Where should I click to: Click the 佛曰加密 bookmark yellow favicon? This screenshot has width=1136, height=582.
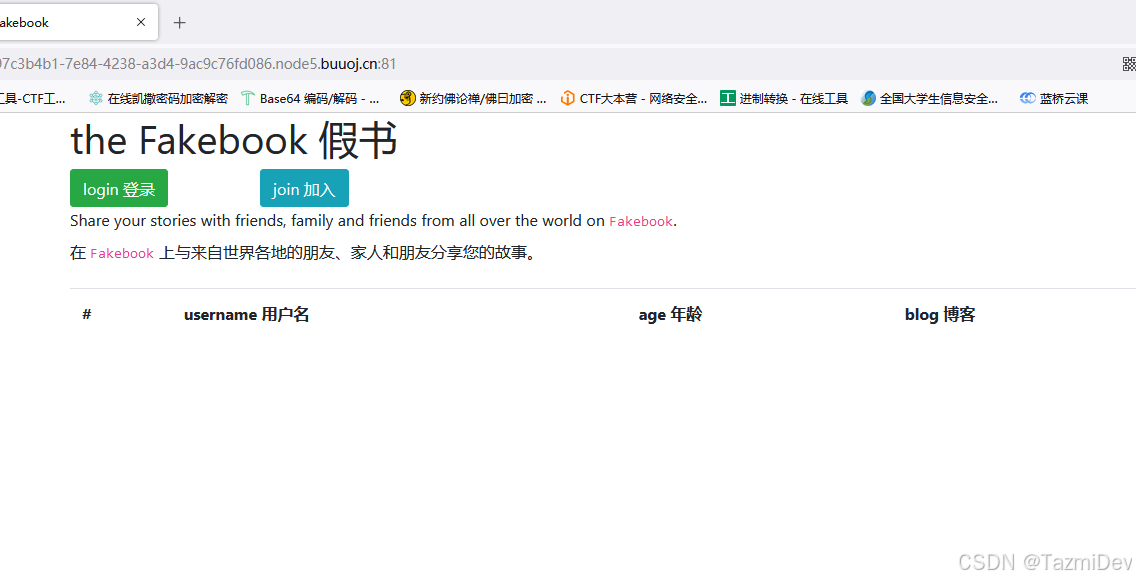click(x=407, y=98)
